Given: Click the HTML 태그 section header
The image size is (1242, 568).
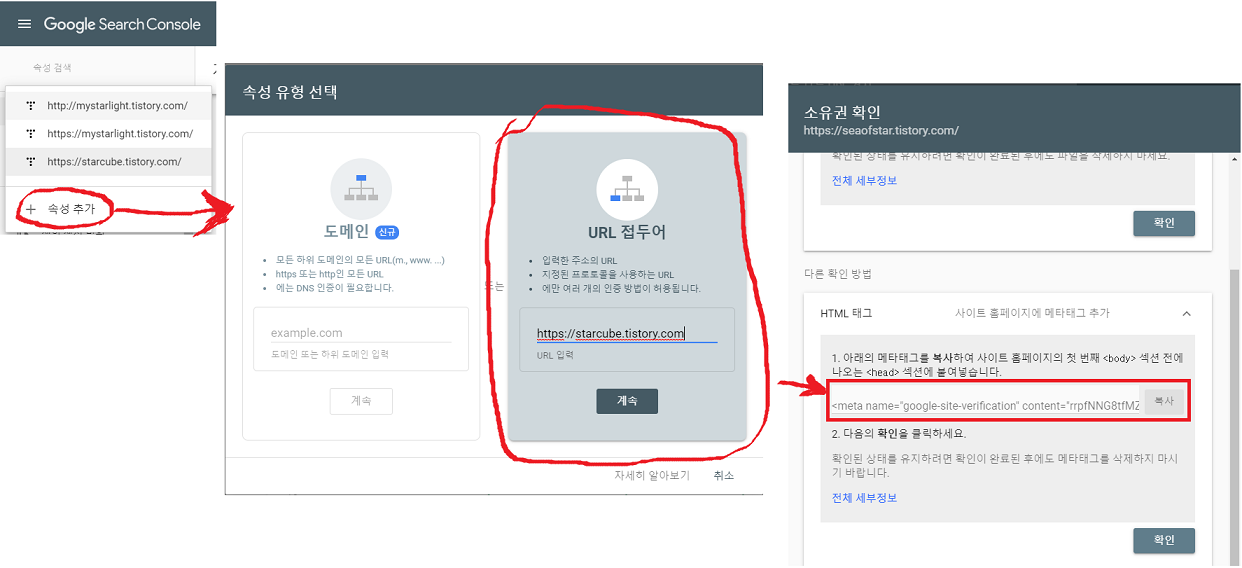Looking at the screenshot, I should tap(1008, 313).
